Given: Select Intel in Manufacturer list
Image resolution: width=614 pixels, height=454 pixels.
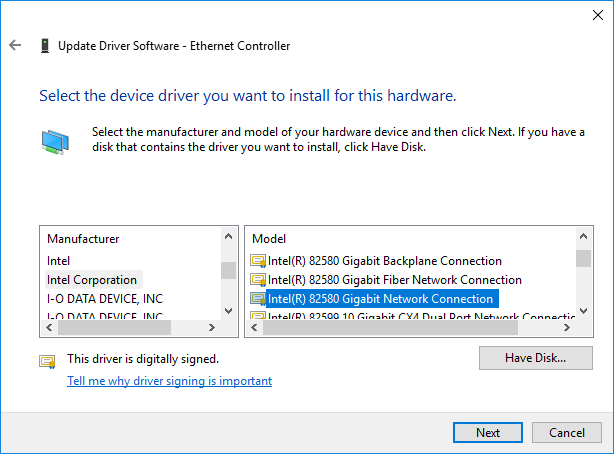Looking at the screenshot, I should click(58, 261).
